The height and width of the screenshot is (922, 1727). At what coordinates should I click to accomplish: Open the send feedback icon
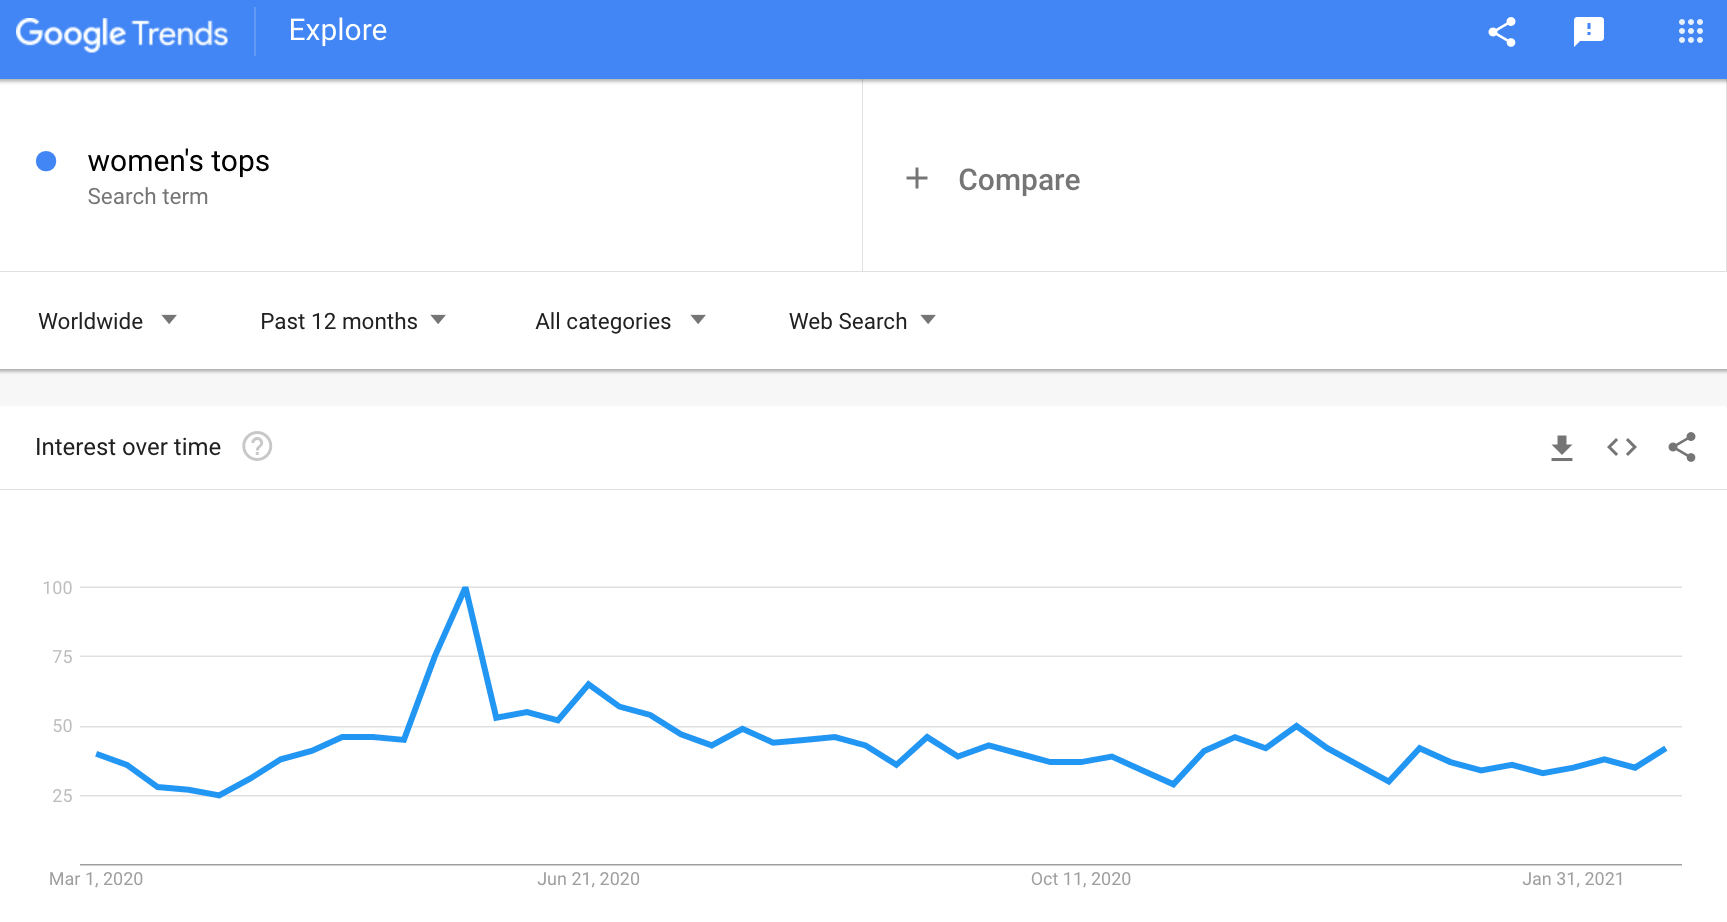point(1588,32)
